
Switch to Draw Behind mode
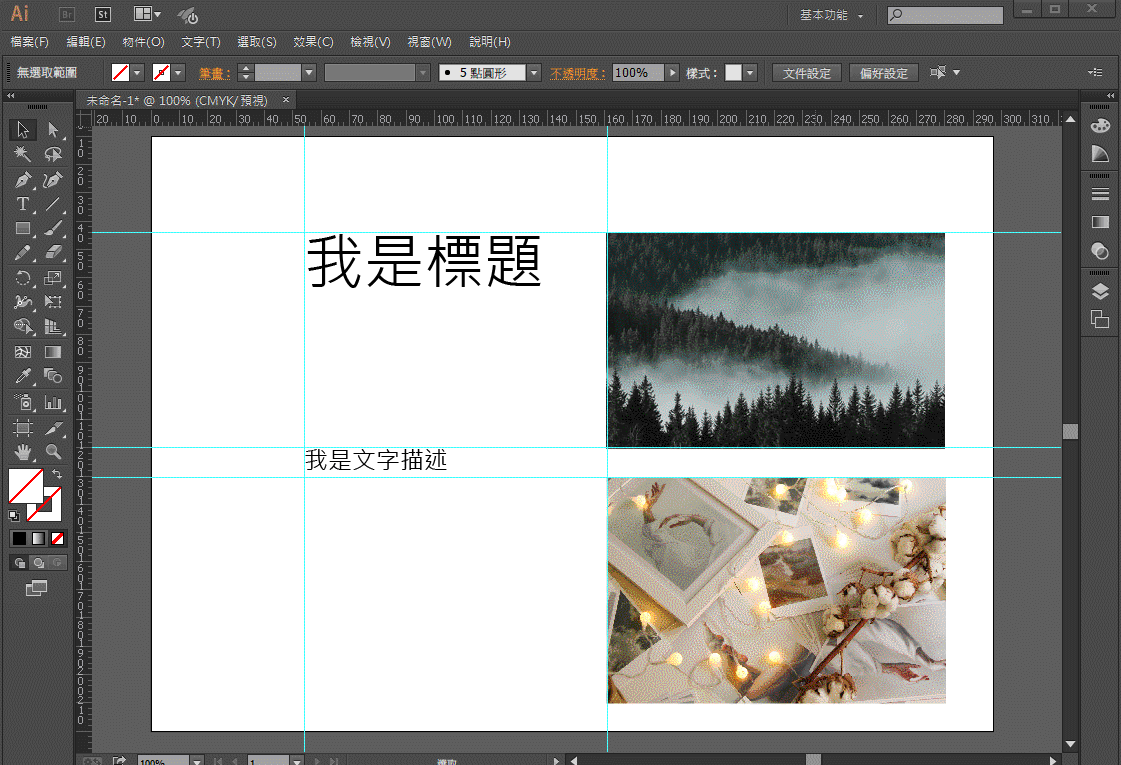pyautogui.click(x=39, y=563)
